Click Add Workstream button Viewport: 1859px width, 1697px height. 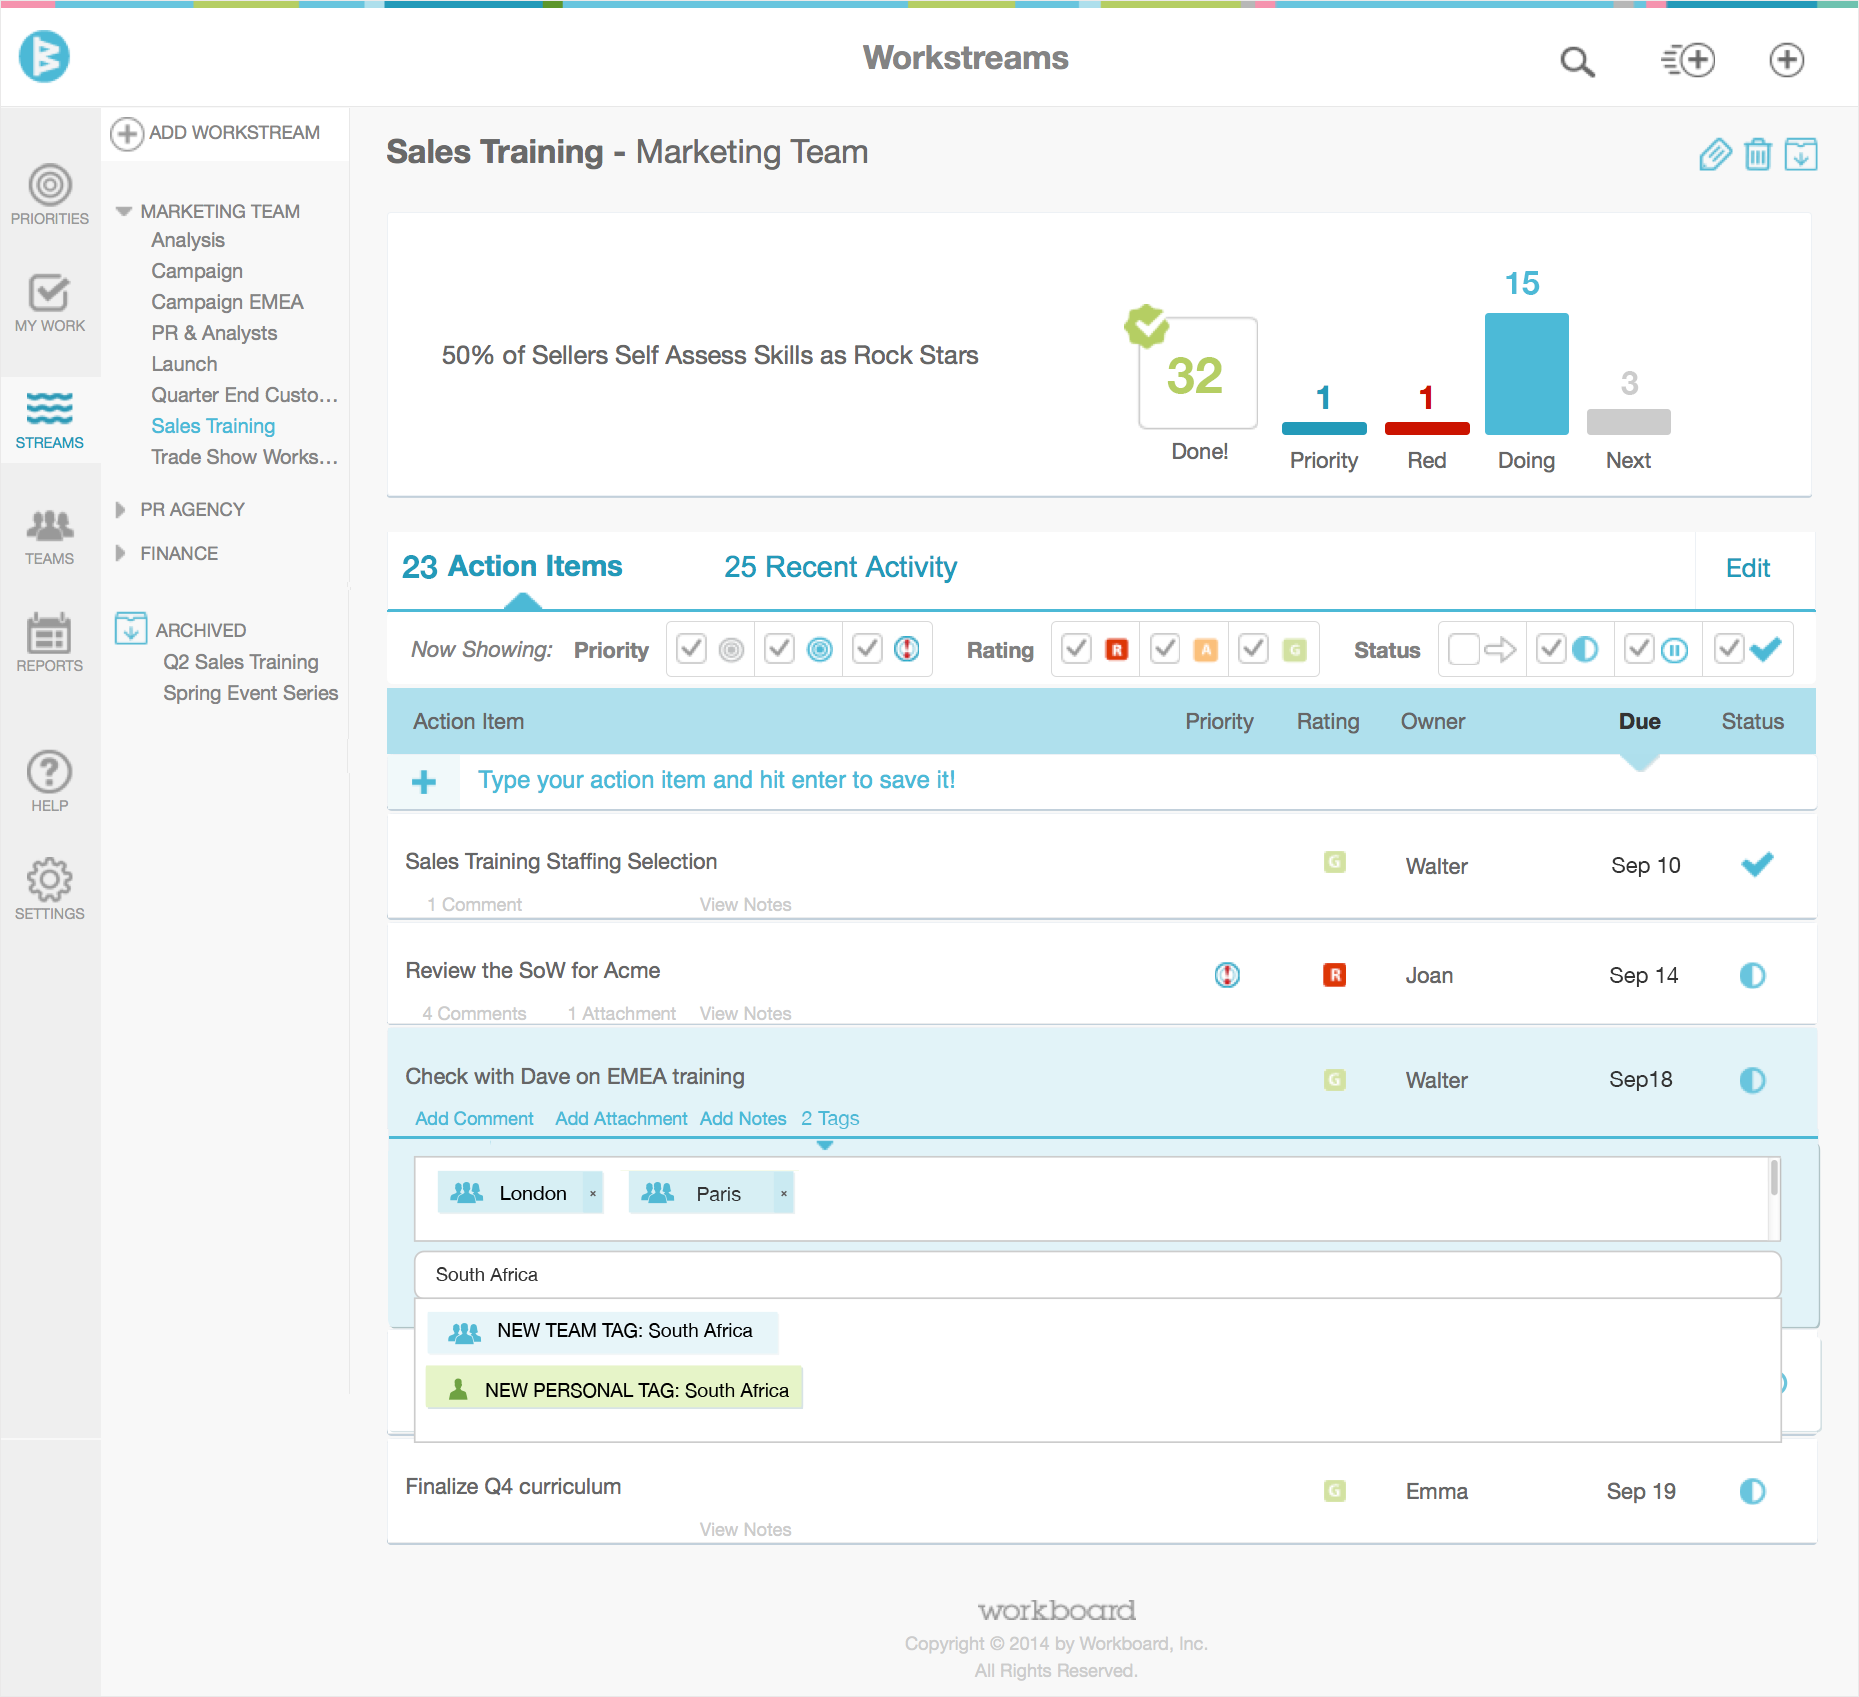click(216, 133)
